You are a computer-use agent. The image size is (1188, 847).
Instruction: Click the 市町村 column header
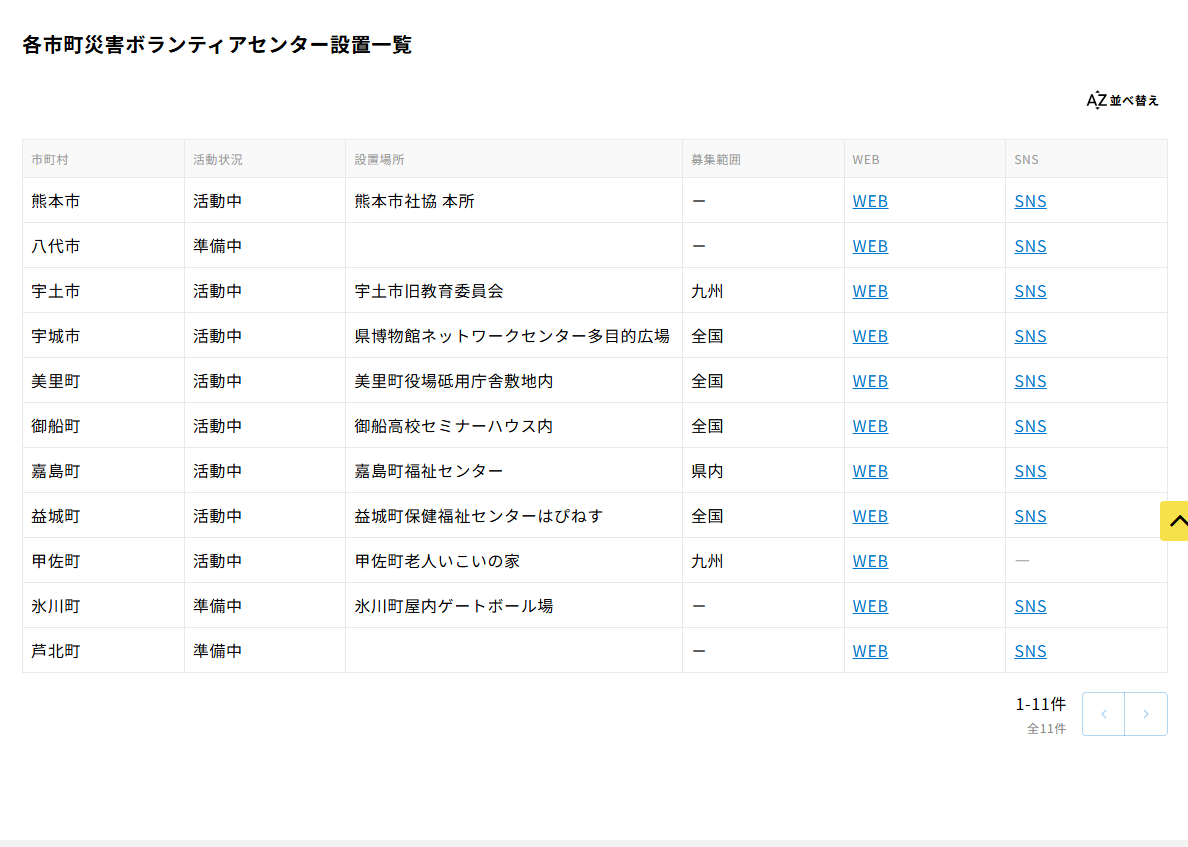103,159
